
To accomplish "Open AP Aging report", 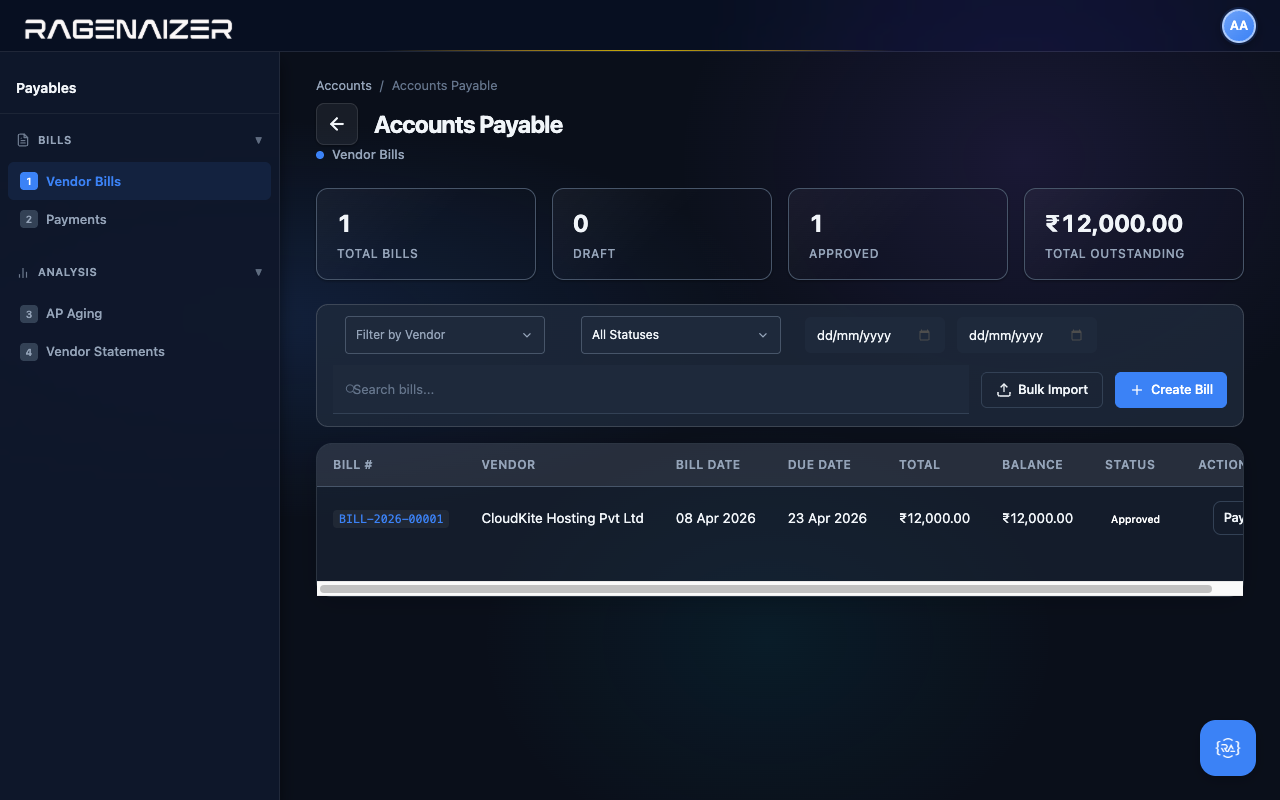I will pyautogui.click(x=139, y=313).
